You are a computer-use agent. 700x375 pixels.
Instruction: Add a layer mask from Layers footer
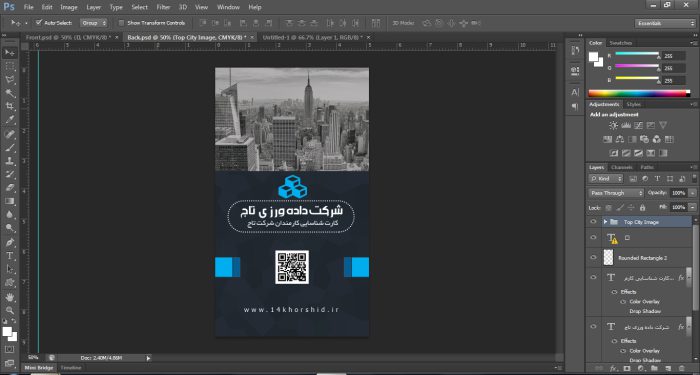point(627,368)
